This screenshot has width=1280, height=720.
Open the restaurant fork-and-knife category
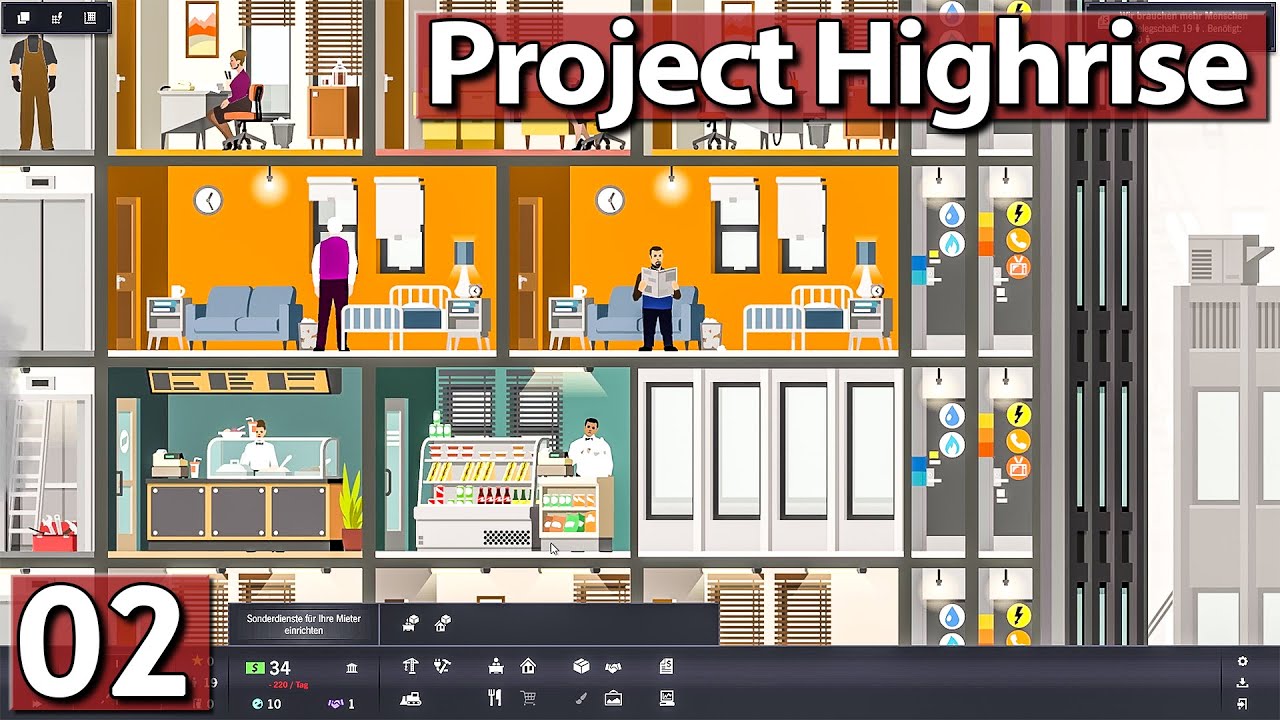(x=495, y=699)
